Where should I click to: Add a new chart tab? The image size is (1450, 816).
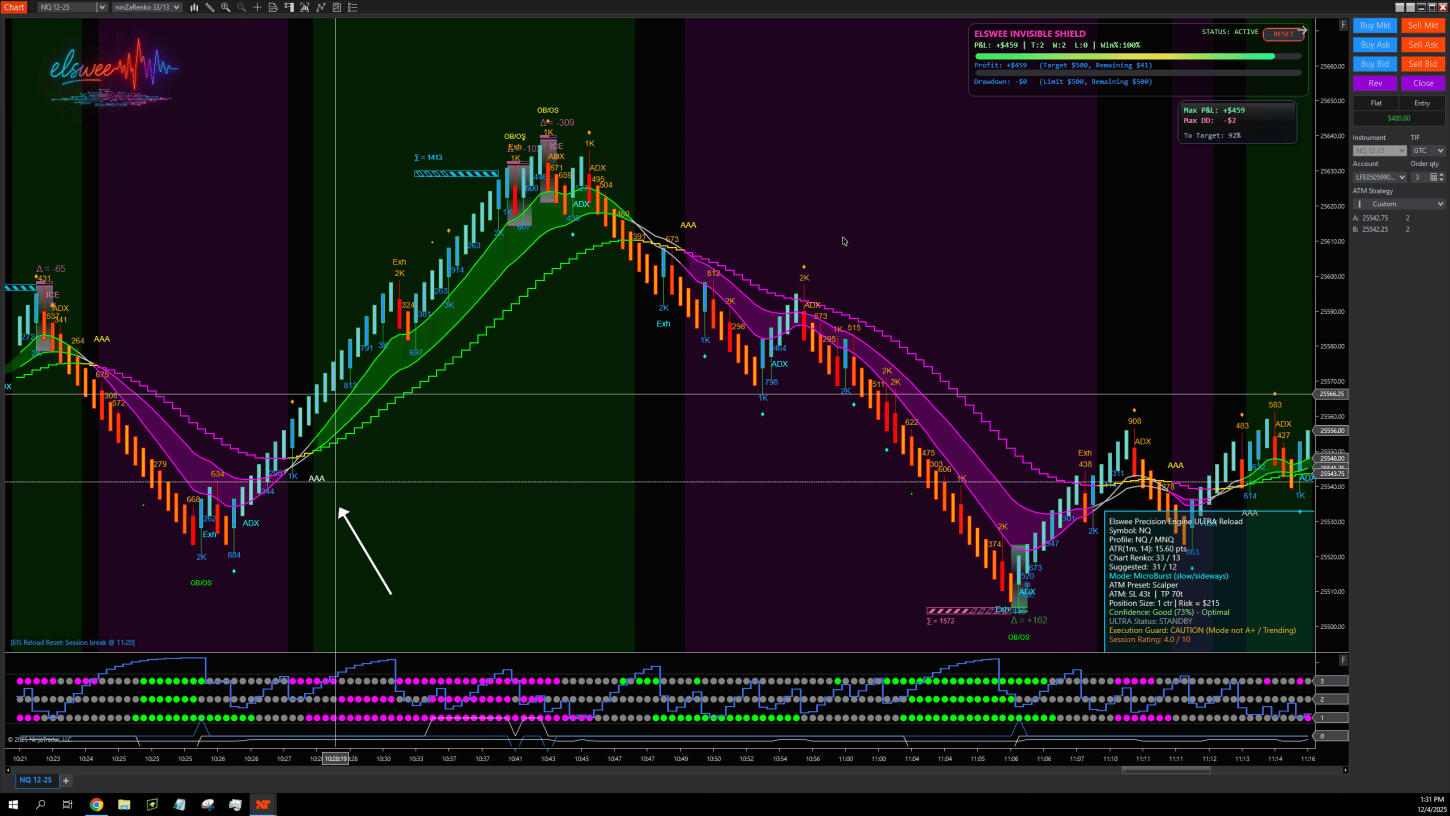(66, 780)
